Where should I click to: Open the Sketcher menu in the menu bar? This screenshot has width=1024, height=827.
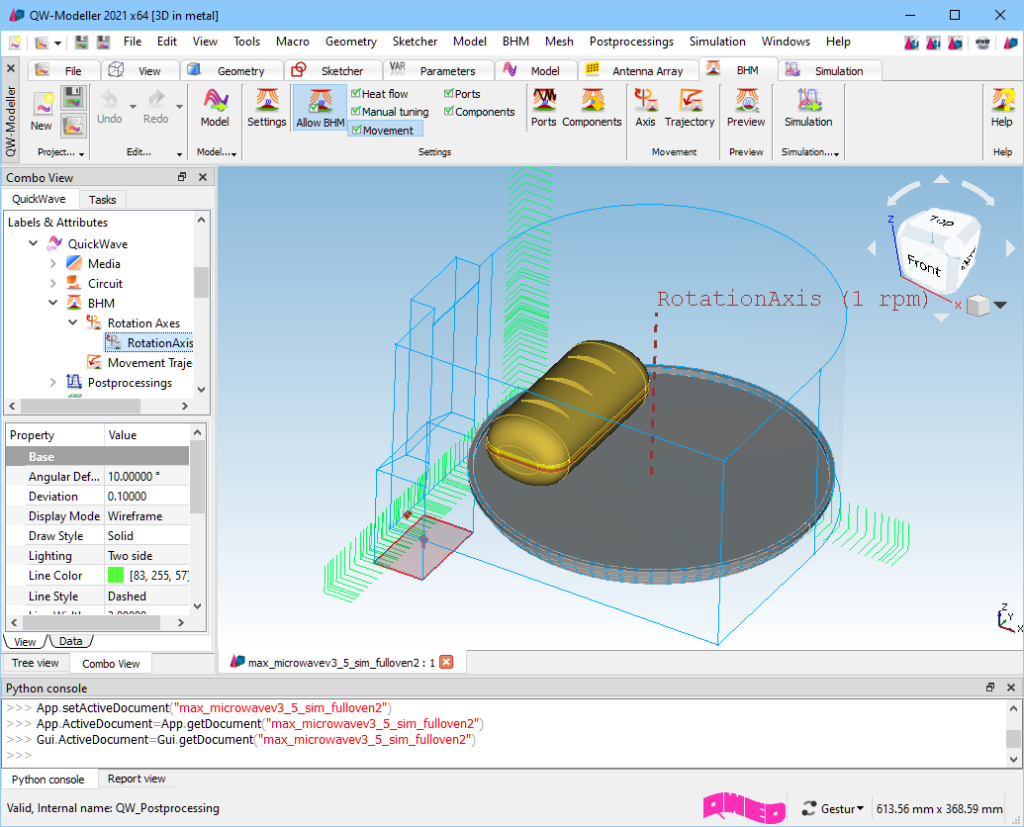pyautogui.click(x=415, y=42)
